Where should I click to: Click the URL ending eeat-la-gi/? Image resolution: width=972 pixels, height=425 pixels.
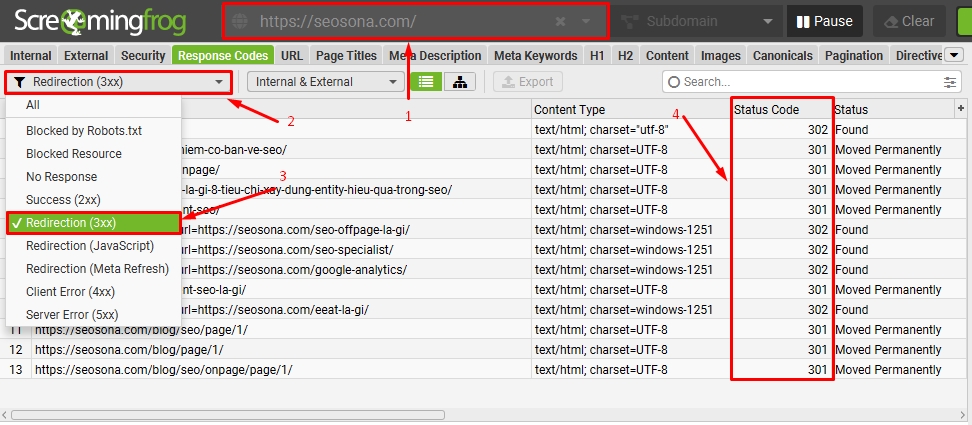tap(276, 310)
